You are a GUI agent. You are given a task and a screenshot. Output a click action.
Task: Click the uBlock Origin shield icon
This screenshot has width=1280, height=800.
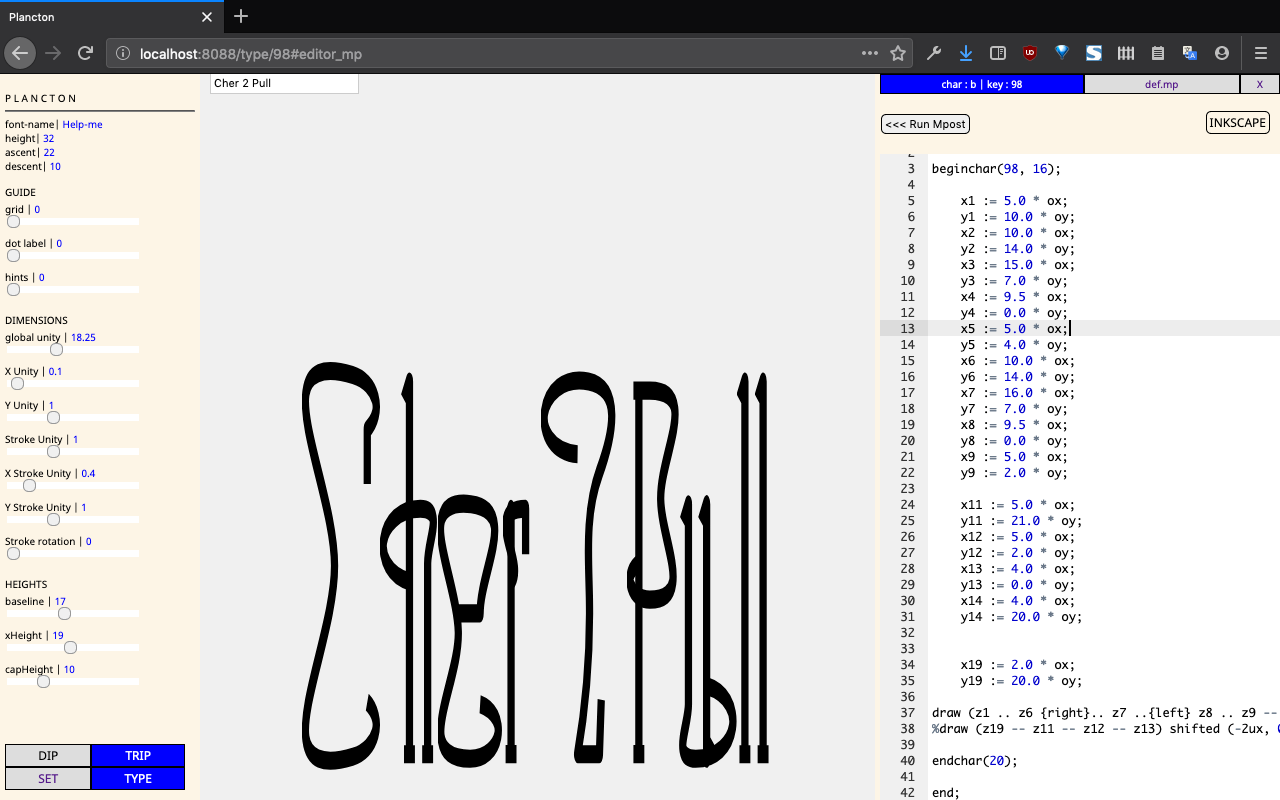1029,53
